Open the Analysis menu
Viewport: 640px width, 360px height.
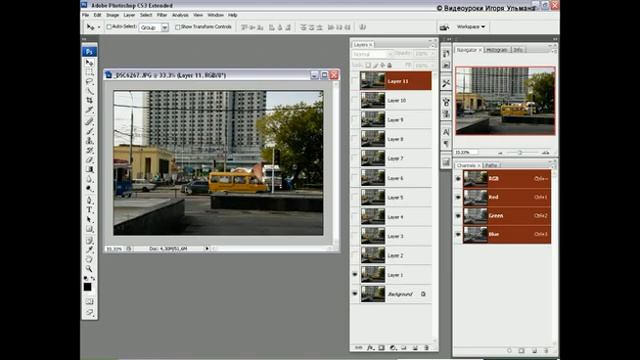click(180, 15)
